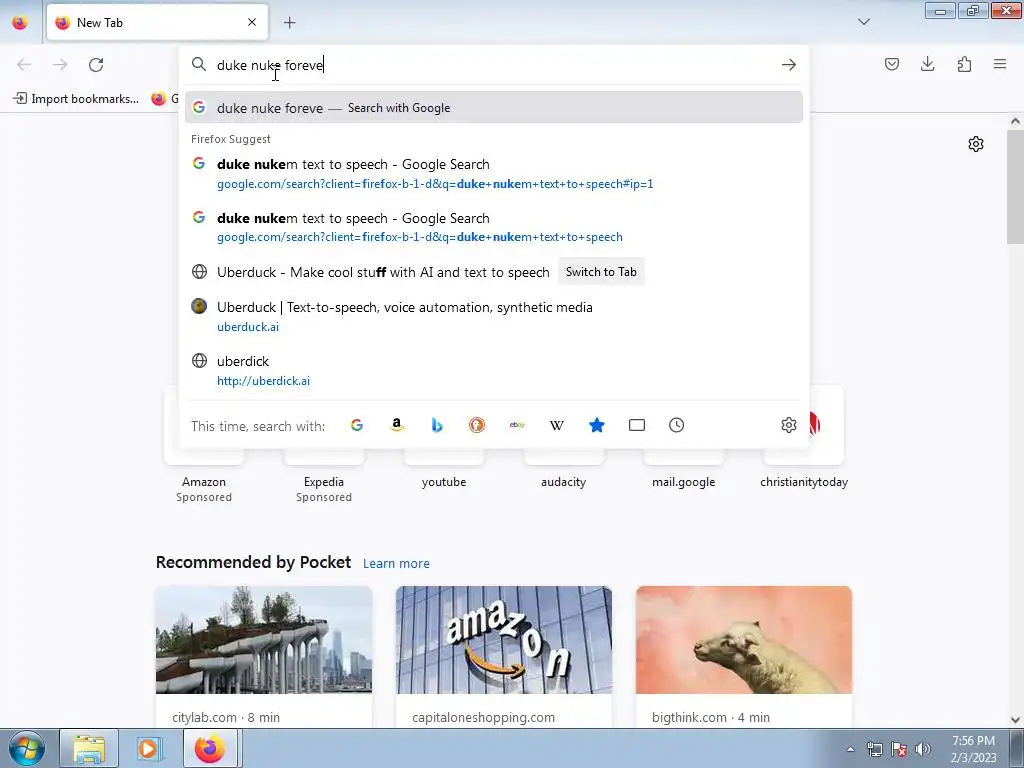Open the christianitytoday shortcut
Viewport: 1024px width, 768px height.
click(x=803, y=482)
